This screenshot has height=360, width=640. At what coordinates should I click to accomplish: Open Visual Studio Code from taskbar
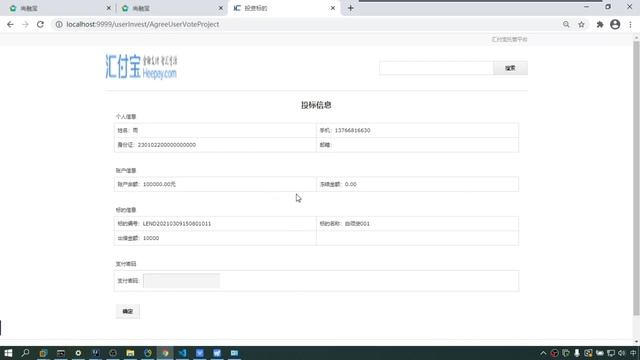(x=182, y=353)
